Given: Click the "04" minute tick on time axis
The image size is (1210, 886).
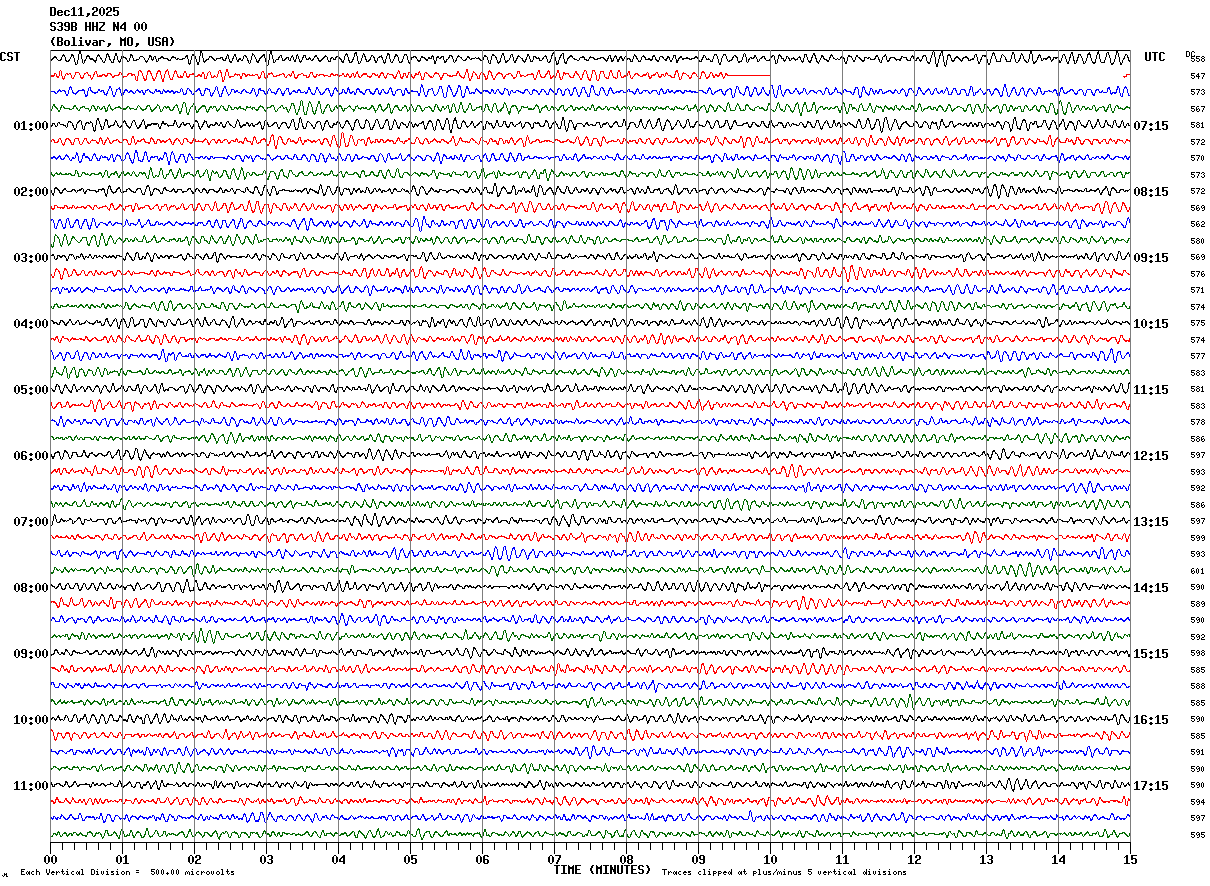Looking at the screenshot, I should coord(338,859).
